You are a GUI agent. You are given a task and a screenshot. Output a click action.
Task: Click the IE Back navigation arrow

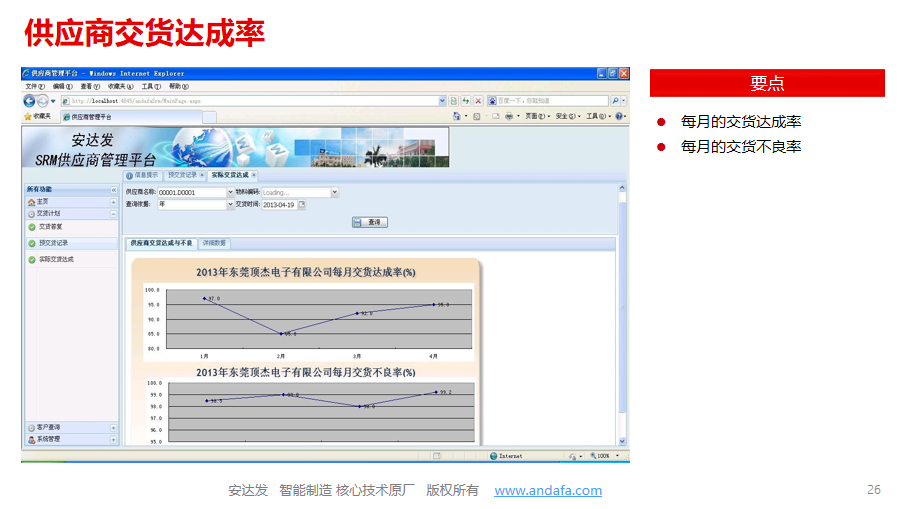tap(29, 101)
